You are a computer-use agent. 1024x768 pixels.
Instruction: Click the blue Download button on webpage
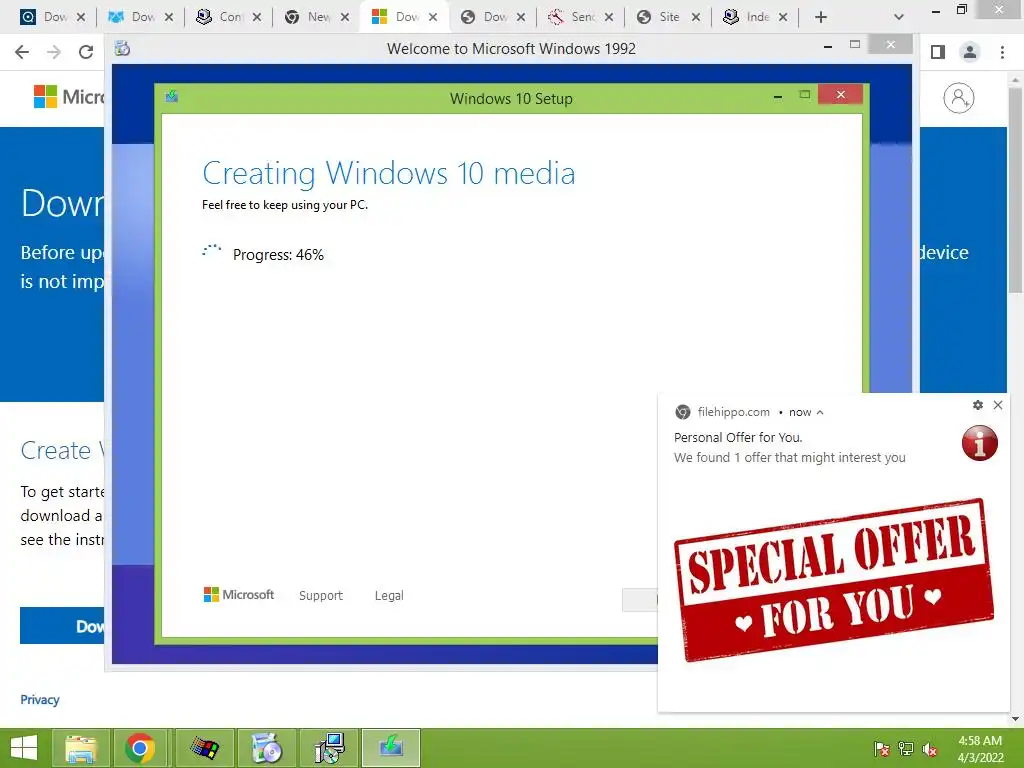pos(62,626)
